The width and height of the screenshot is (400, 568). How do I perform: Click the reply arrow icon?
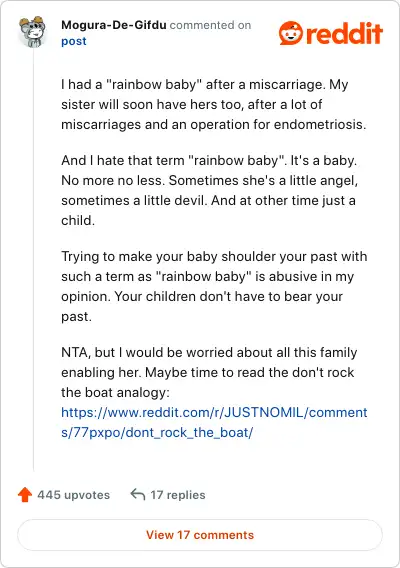[x=138, y=494]
